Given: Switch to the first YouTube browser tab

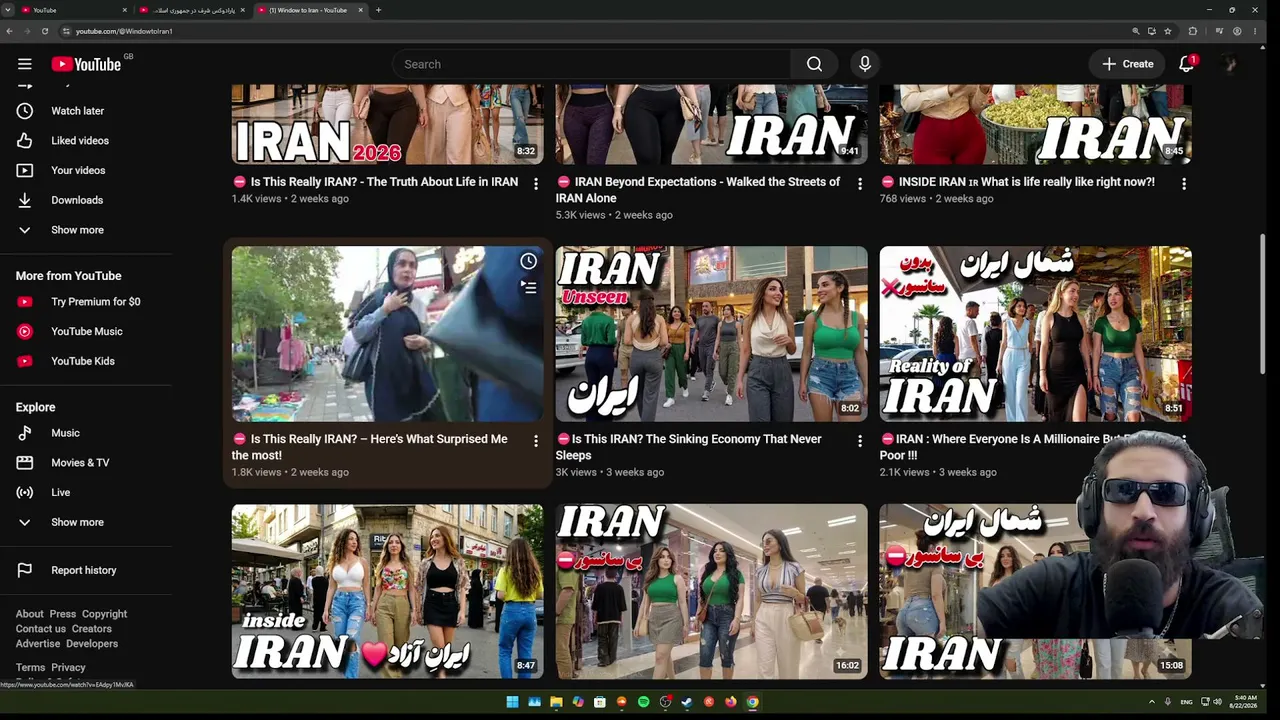Looking at the screenshot, I should [70, 10].
